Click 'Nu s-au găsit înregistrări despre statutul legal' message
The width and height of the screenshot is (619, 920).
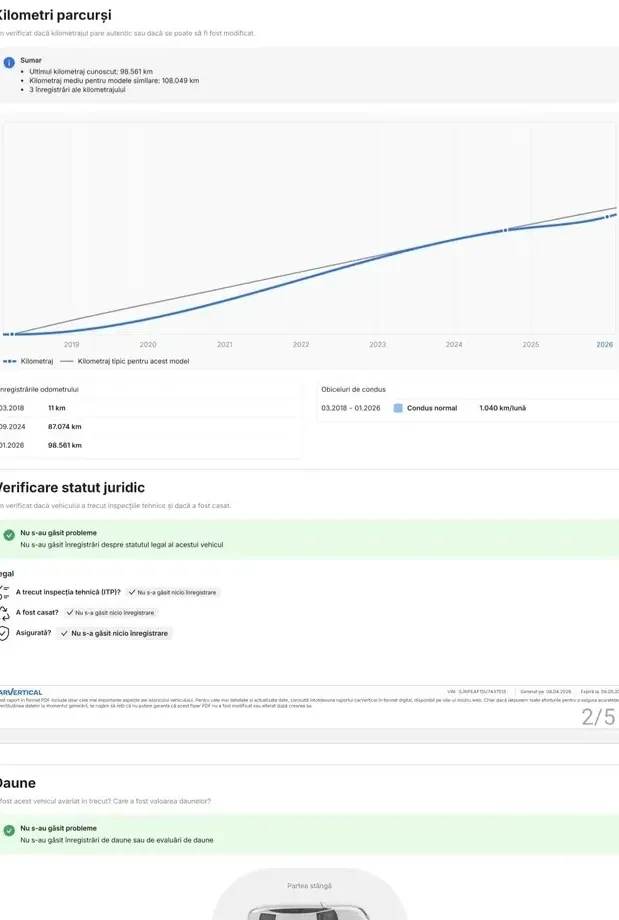tap(121, 544)
